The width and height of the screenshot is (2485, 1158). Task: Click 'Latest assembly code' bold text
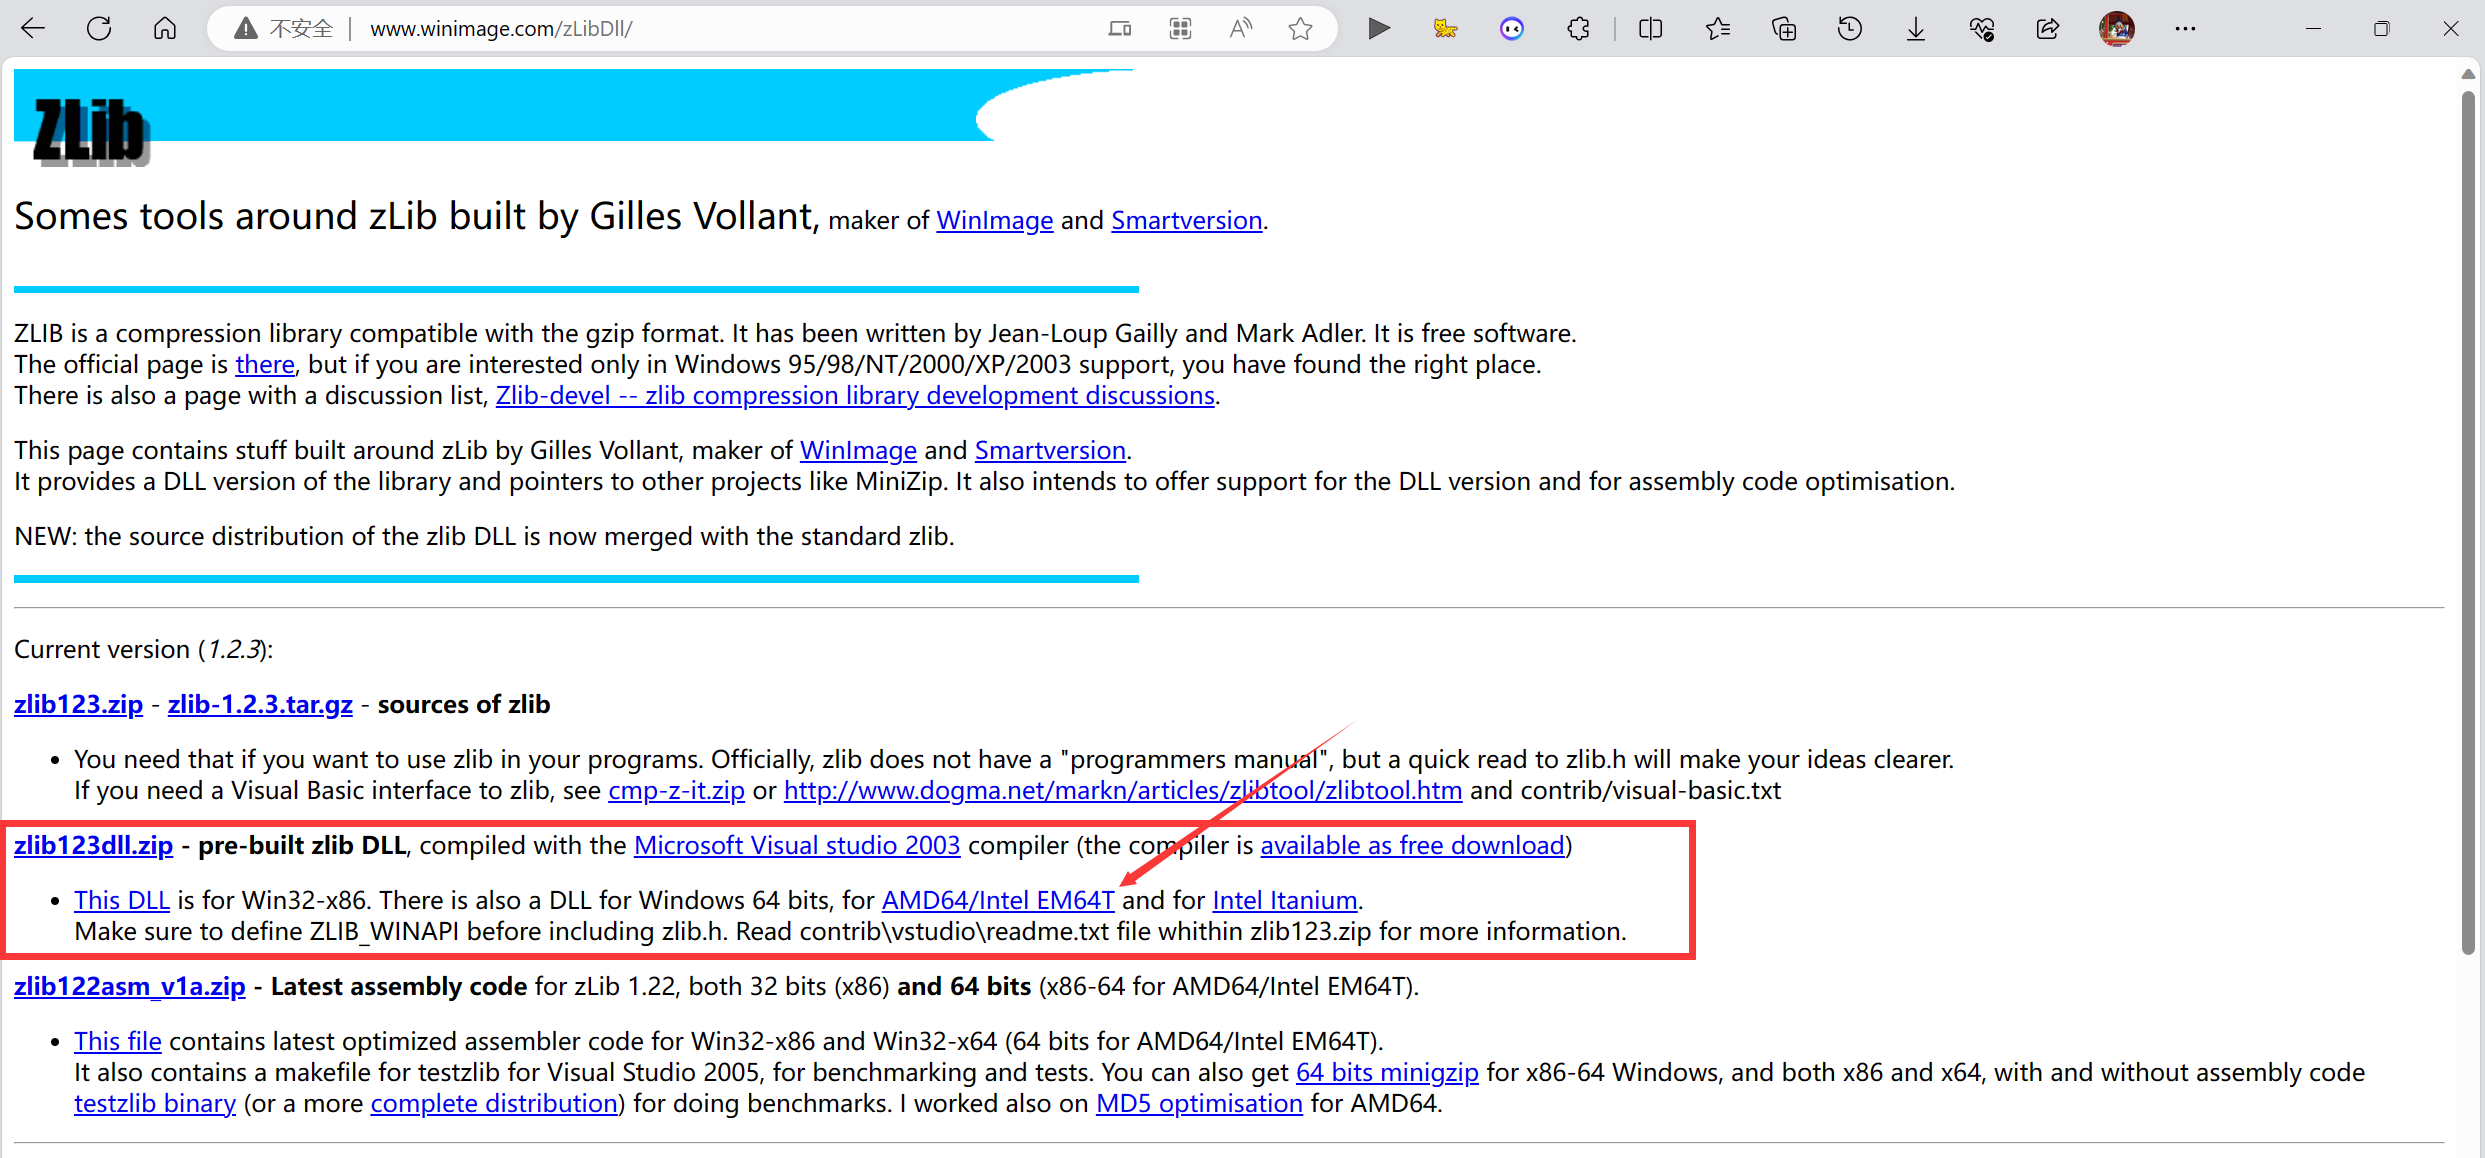(399, 986)
